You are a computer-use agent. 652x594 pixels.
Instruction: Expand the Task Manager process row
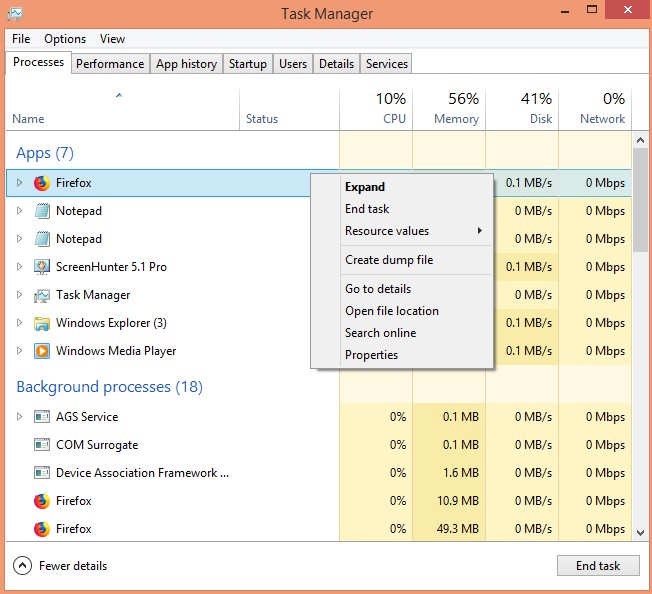click(19, 295)
